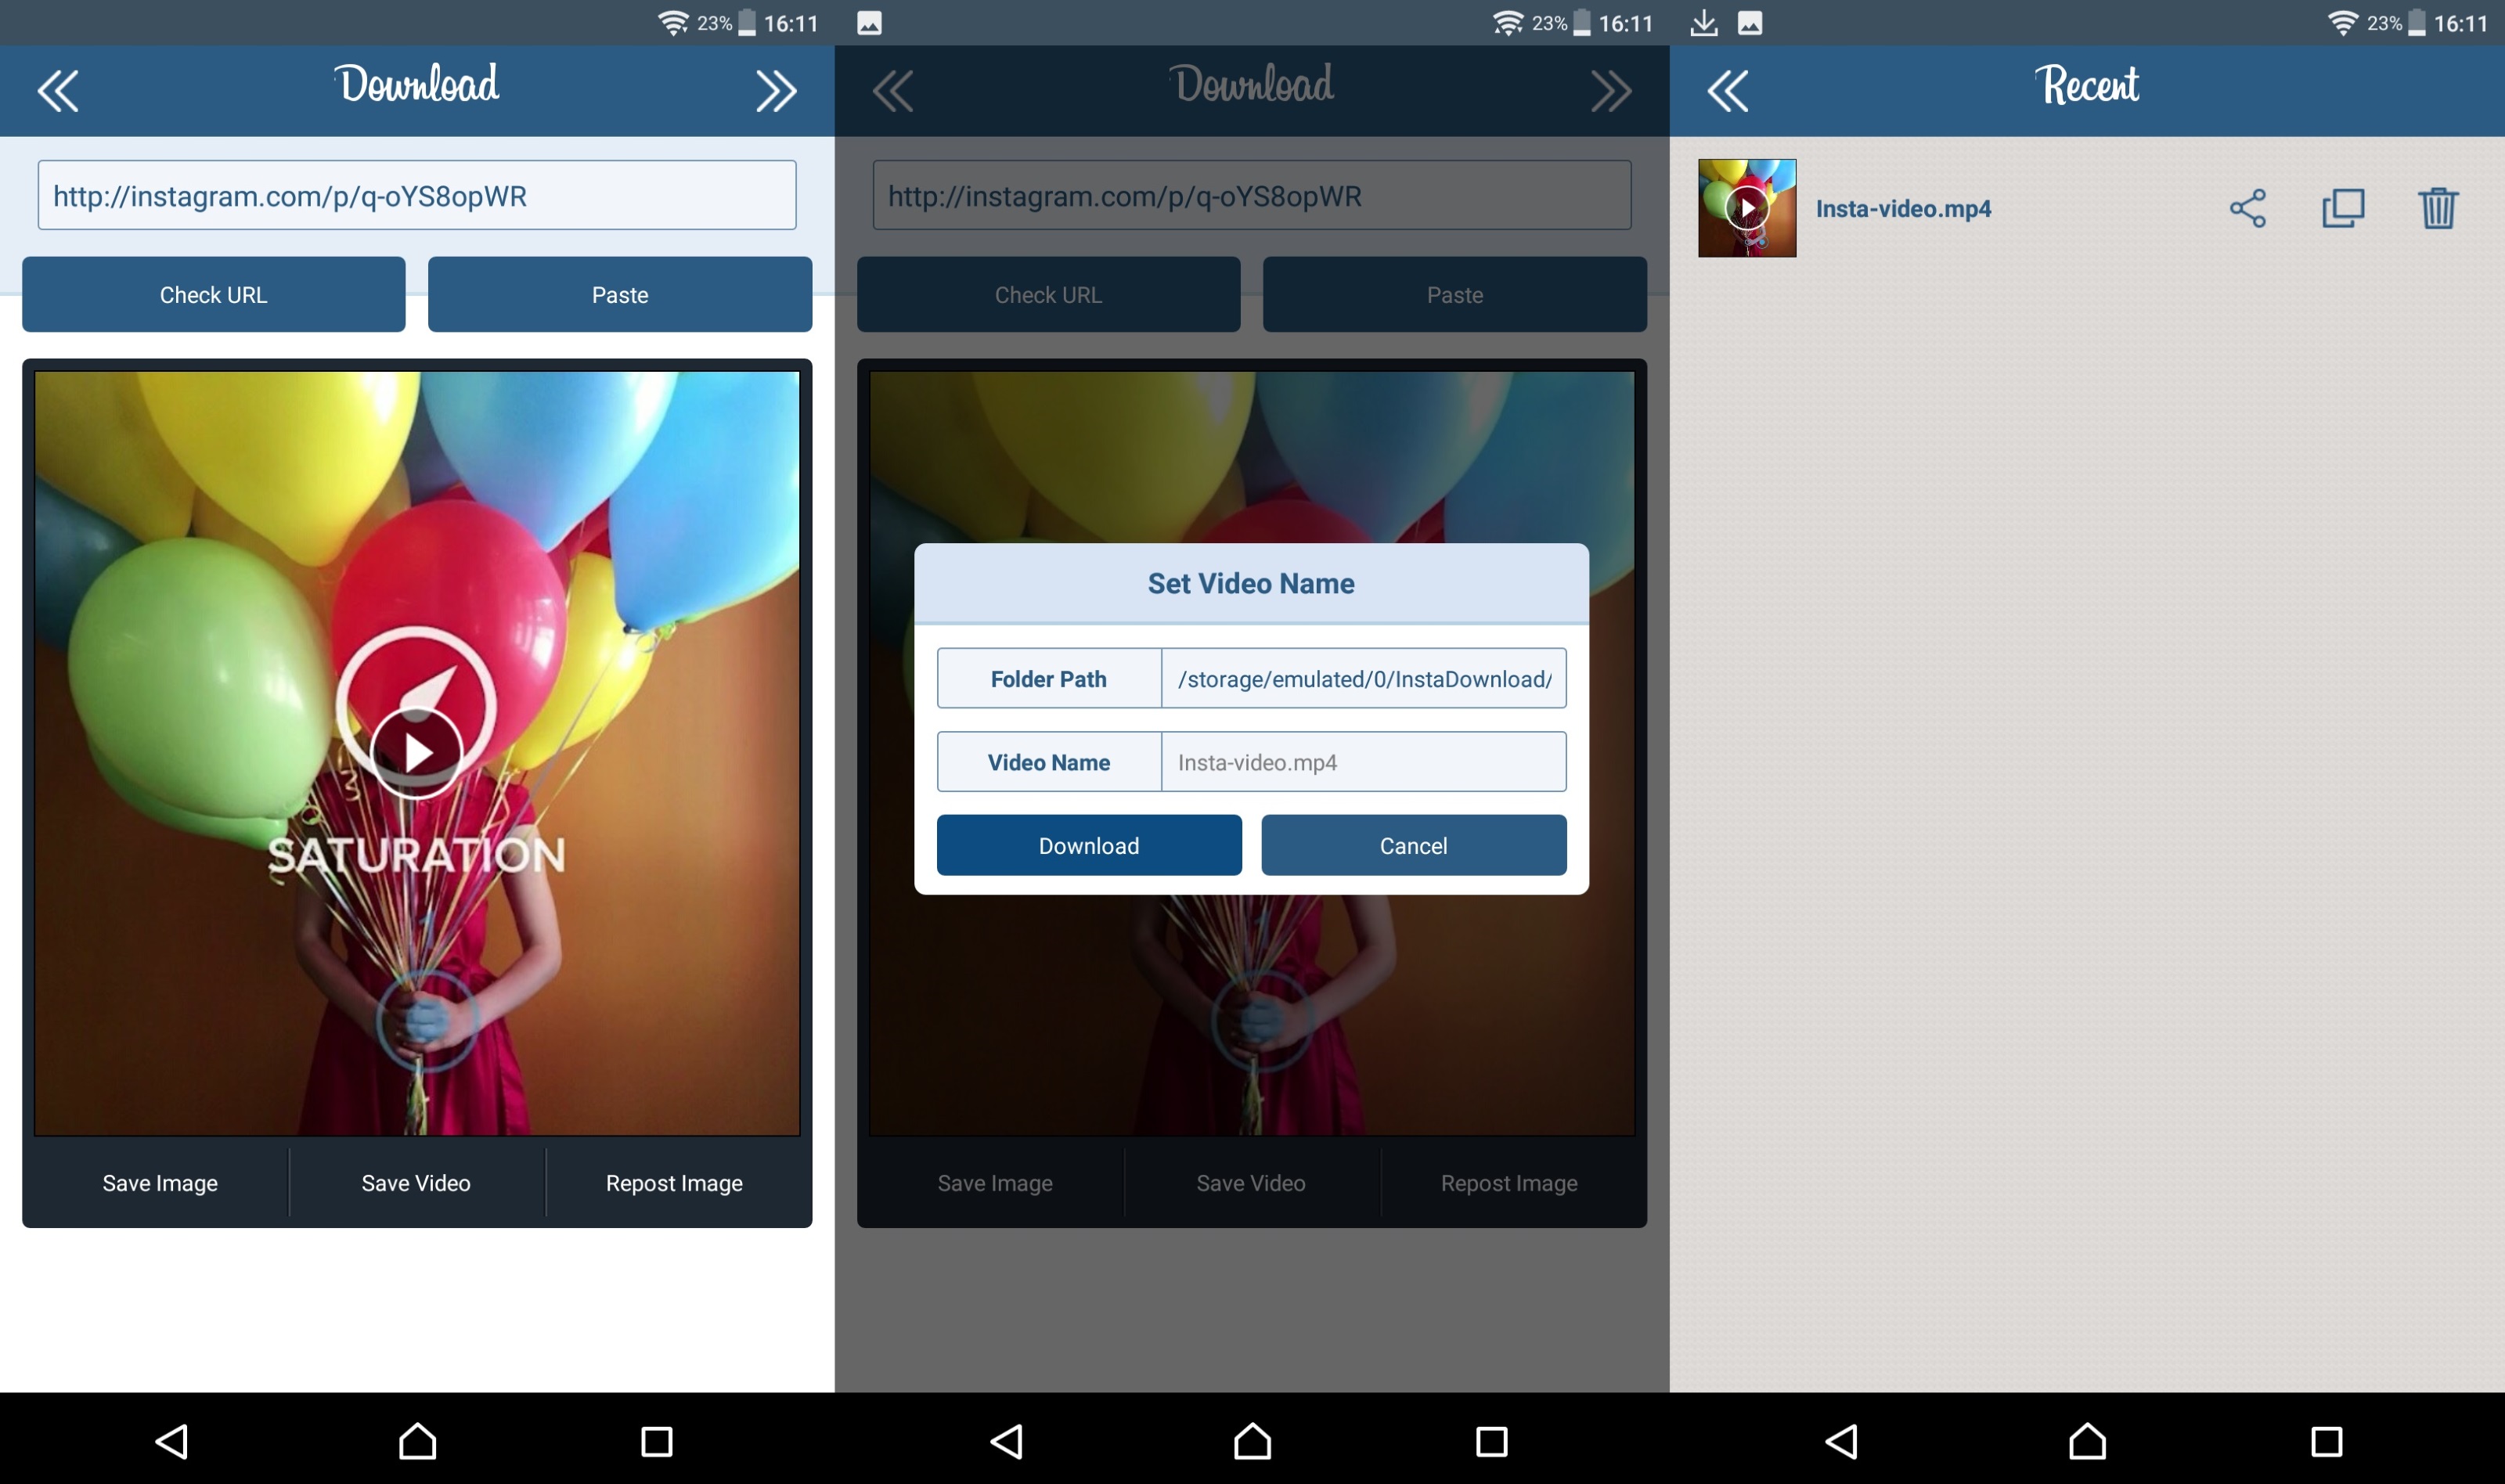Click the navigate back arrow on Download screen

[x=62, y=92]
